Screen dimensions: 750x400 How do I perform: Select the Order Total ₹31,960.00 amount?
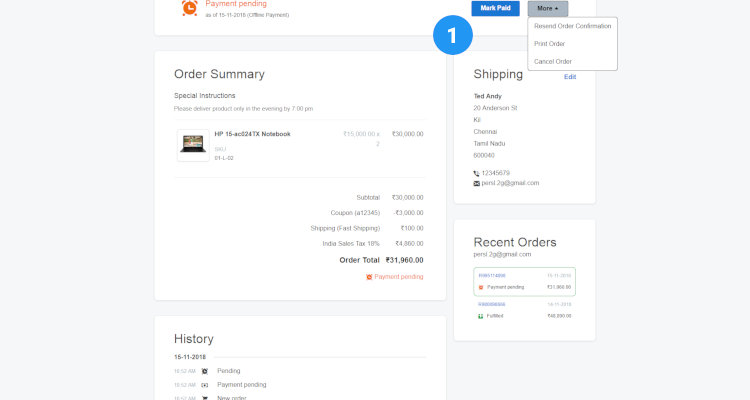click(x=405, y=260)
